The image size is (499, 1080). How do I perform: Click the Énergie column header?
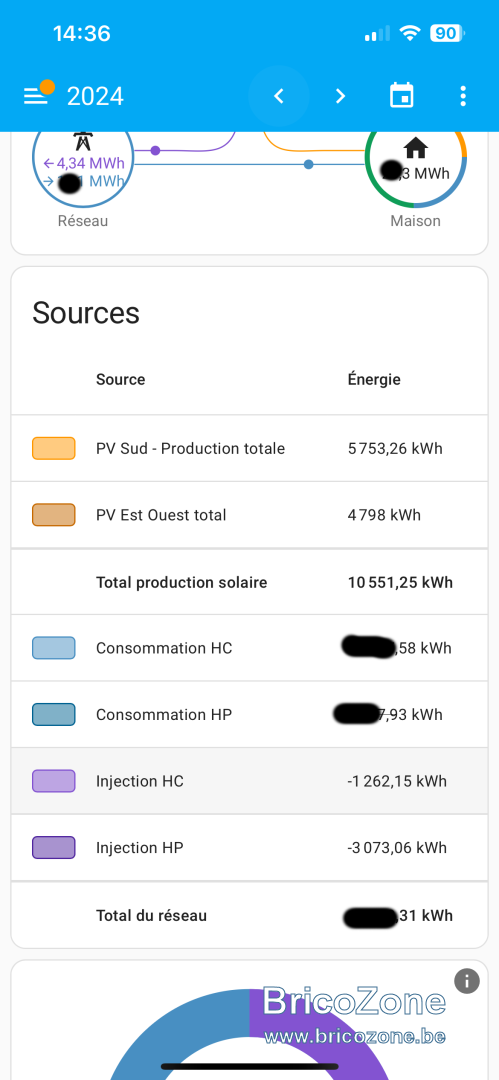pyautogui.click(x=374, y=379)
